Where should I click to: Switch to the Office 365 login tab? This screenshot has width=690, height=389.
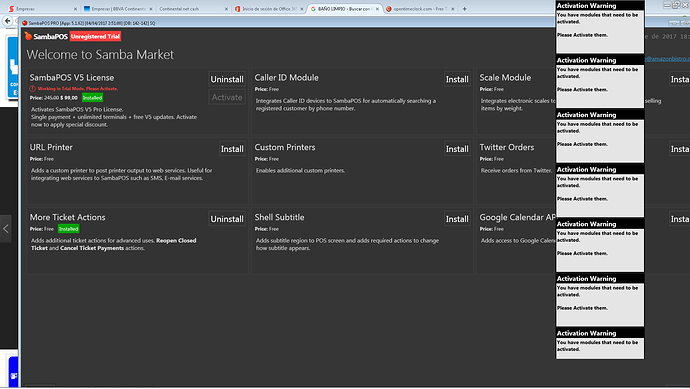click(x=268, y=9)
